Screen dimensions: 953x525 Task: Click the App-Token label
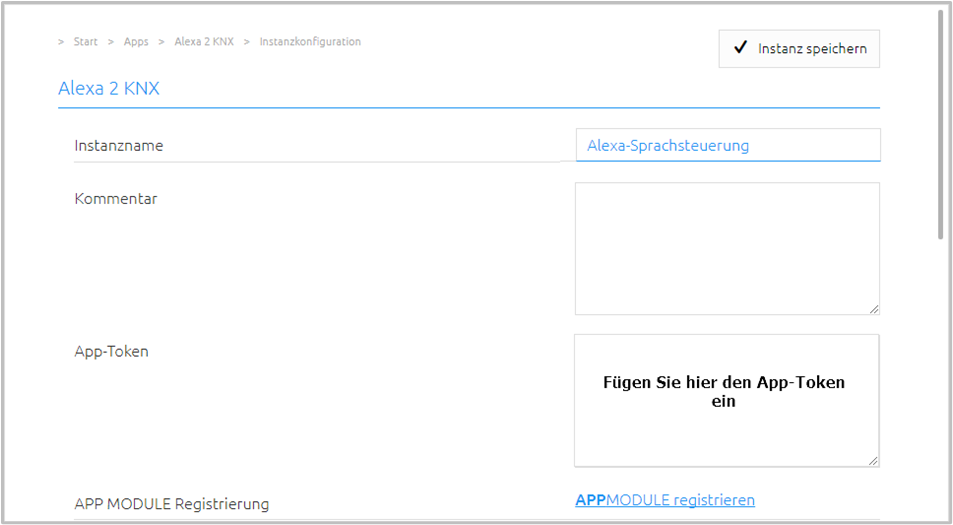pos(111,351)
